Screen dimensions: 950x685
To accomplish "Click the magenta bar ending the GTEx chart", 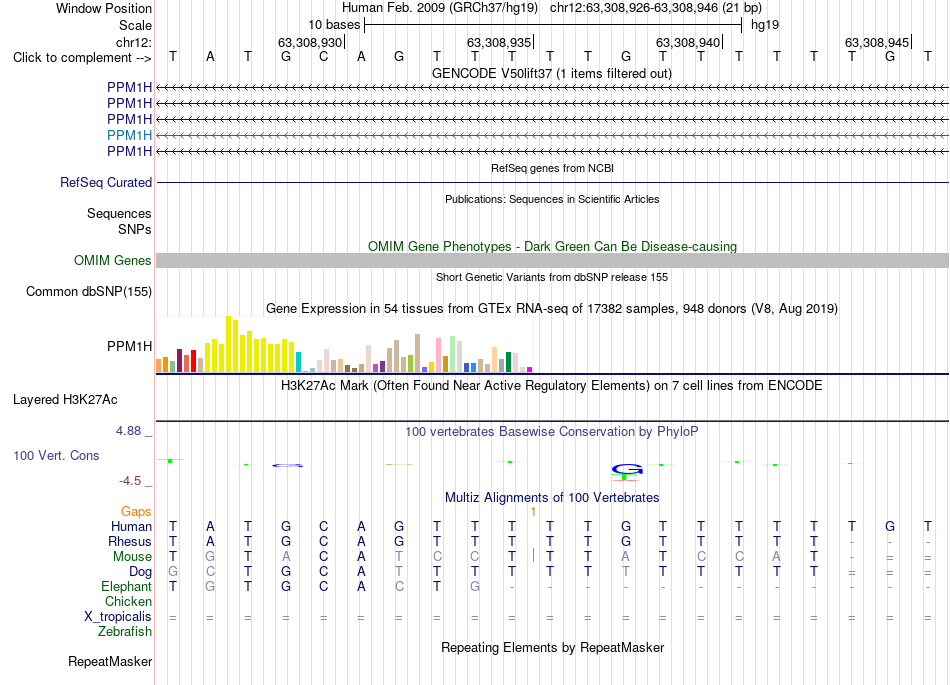I will [x=530, y=369].
